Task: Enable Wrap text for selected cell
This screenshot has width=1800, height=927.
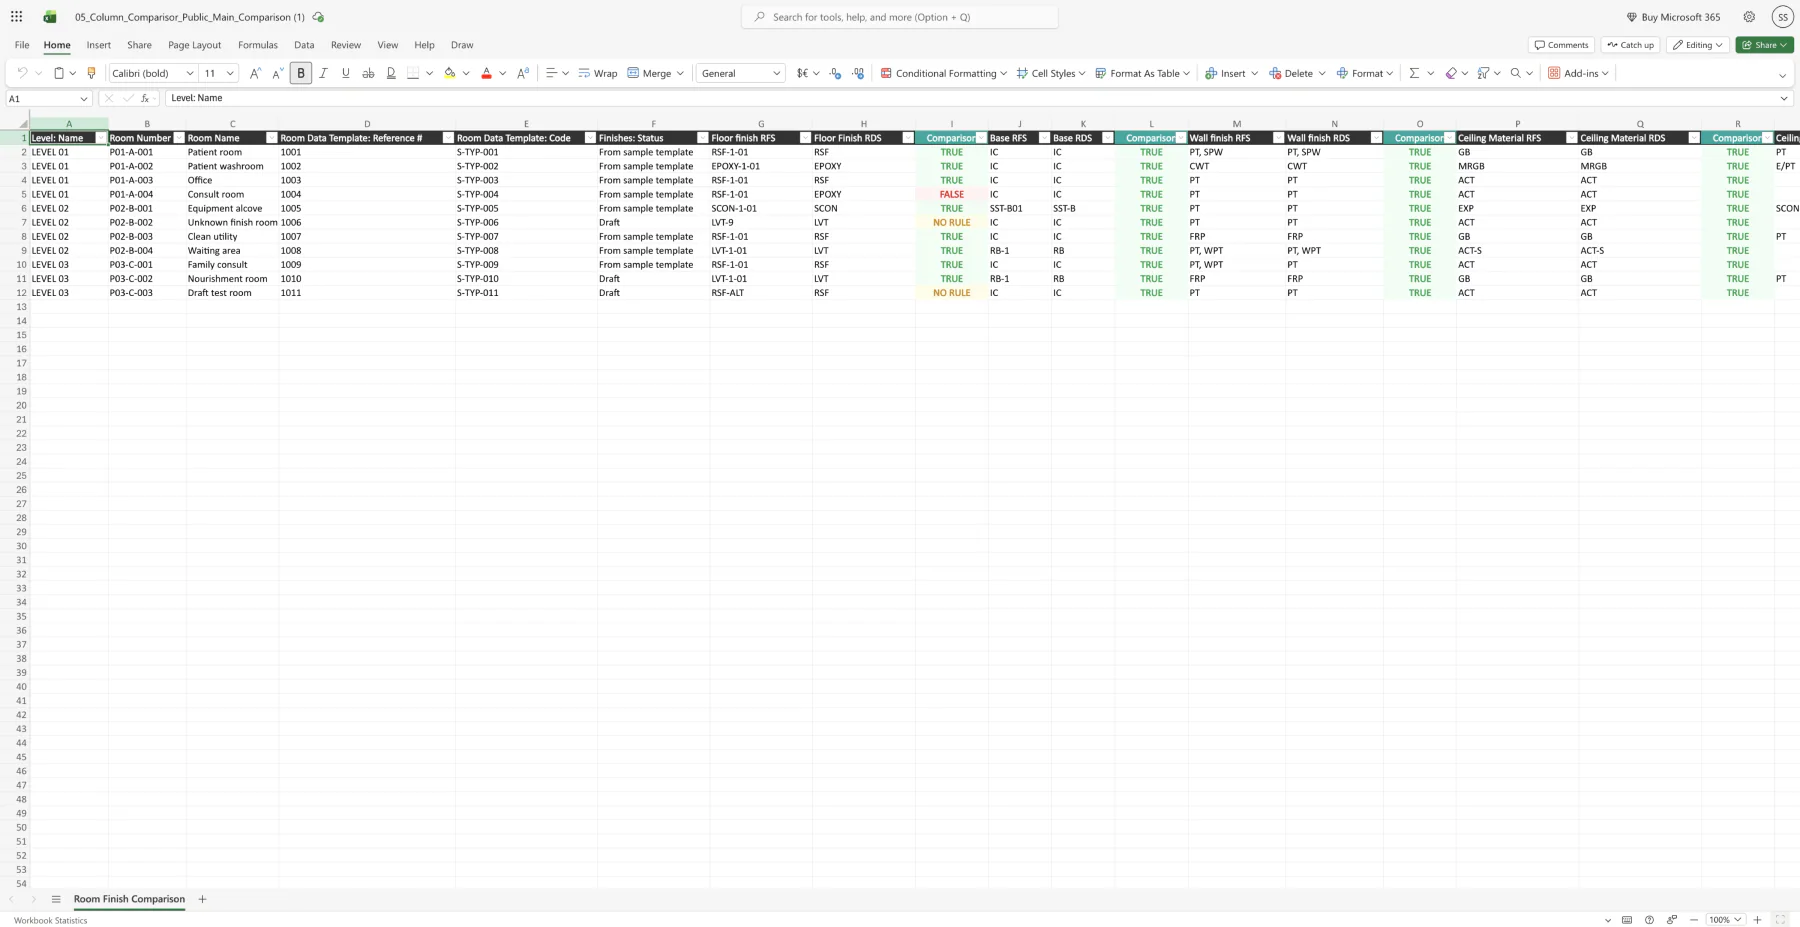Action: (598, 72)
